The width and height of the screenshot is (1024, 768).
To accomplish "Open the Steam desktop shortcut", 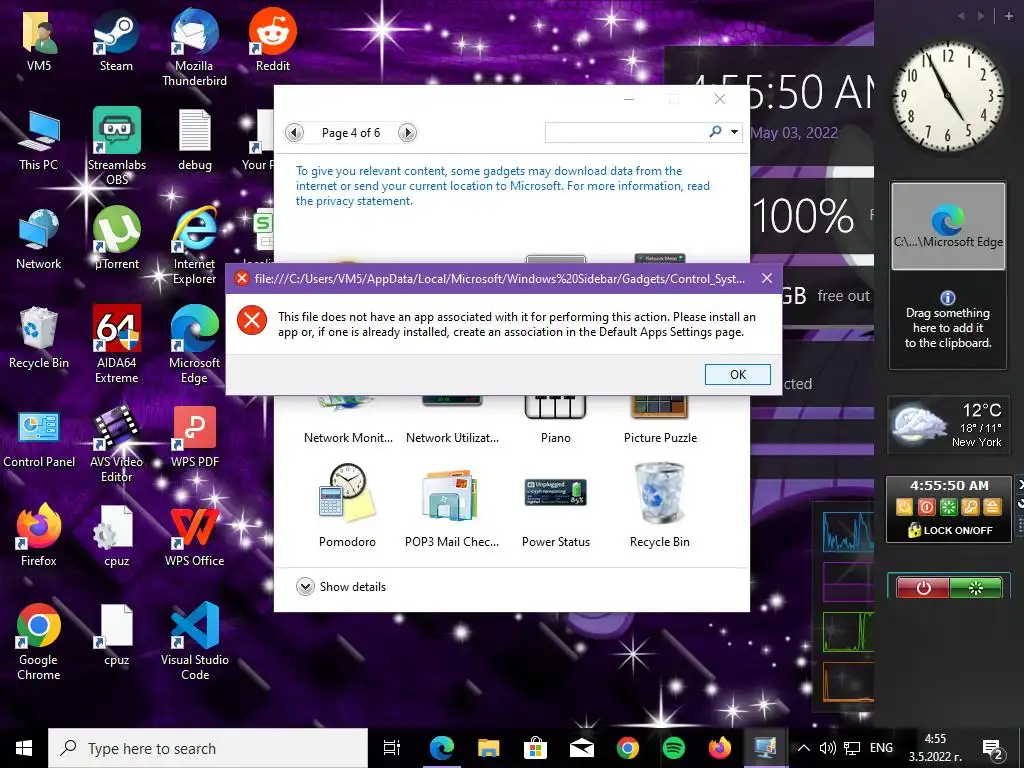I will tap(116, 40).
